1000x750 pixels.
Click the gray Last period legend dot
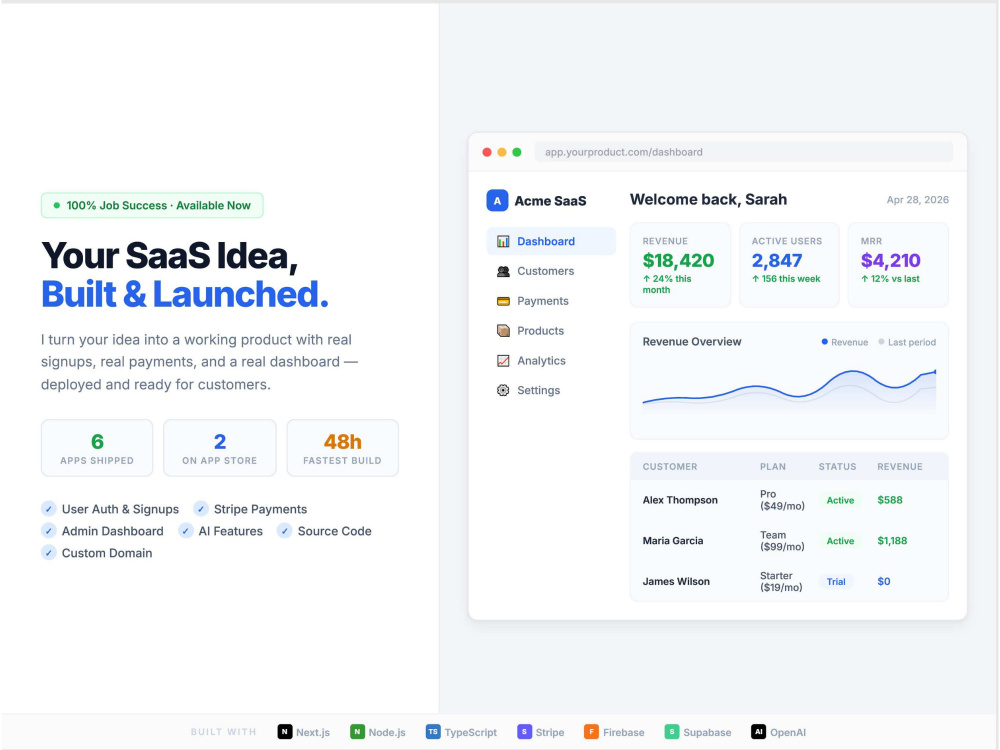[x=881, y=342]
